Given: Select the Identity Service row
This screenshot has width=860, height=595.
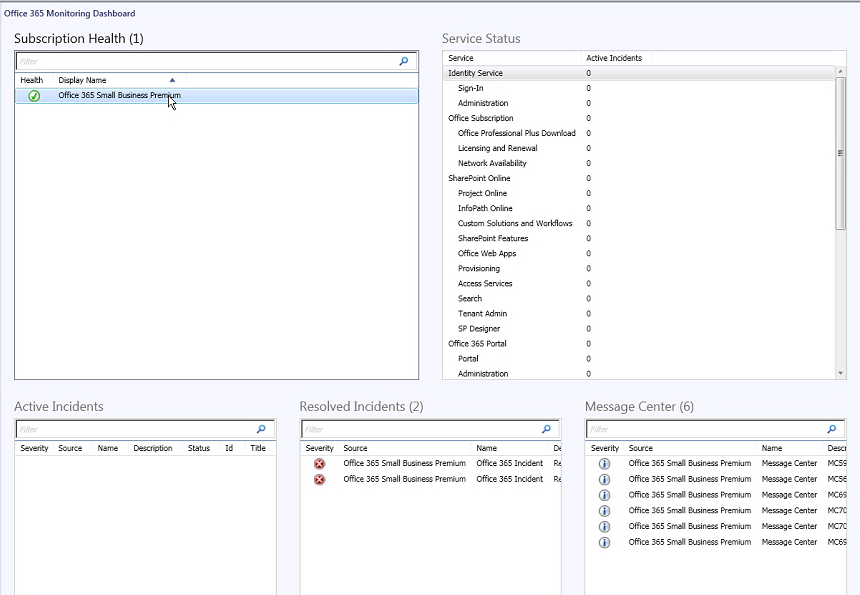Looking at the screenshot, I should [639, 73].
